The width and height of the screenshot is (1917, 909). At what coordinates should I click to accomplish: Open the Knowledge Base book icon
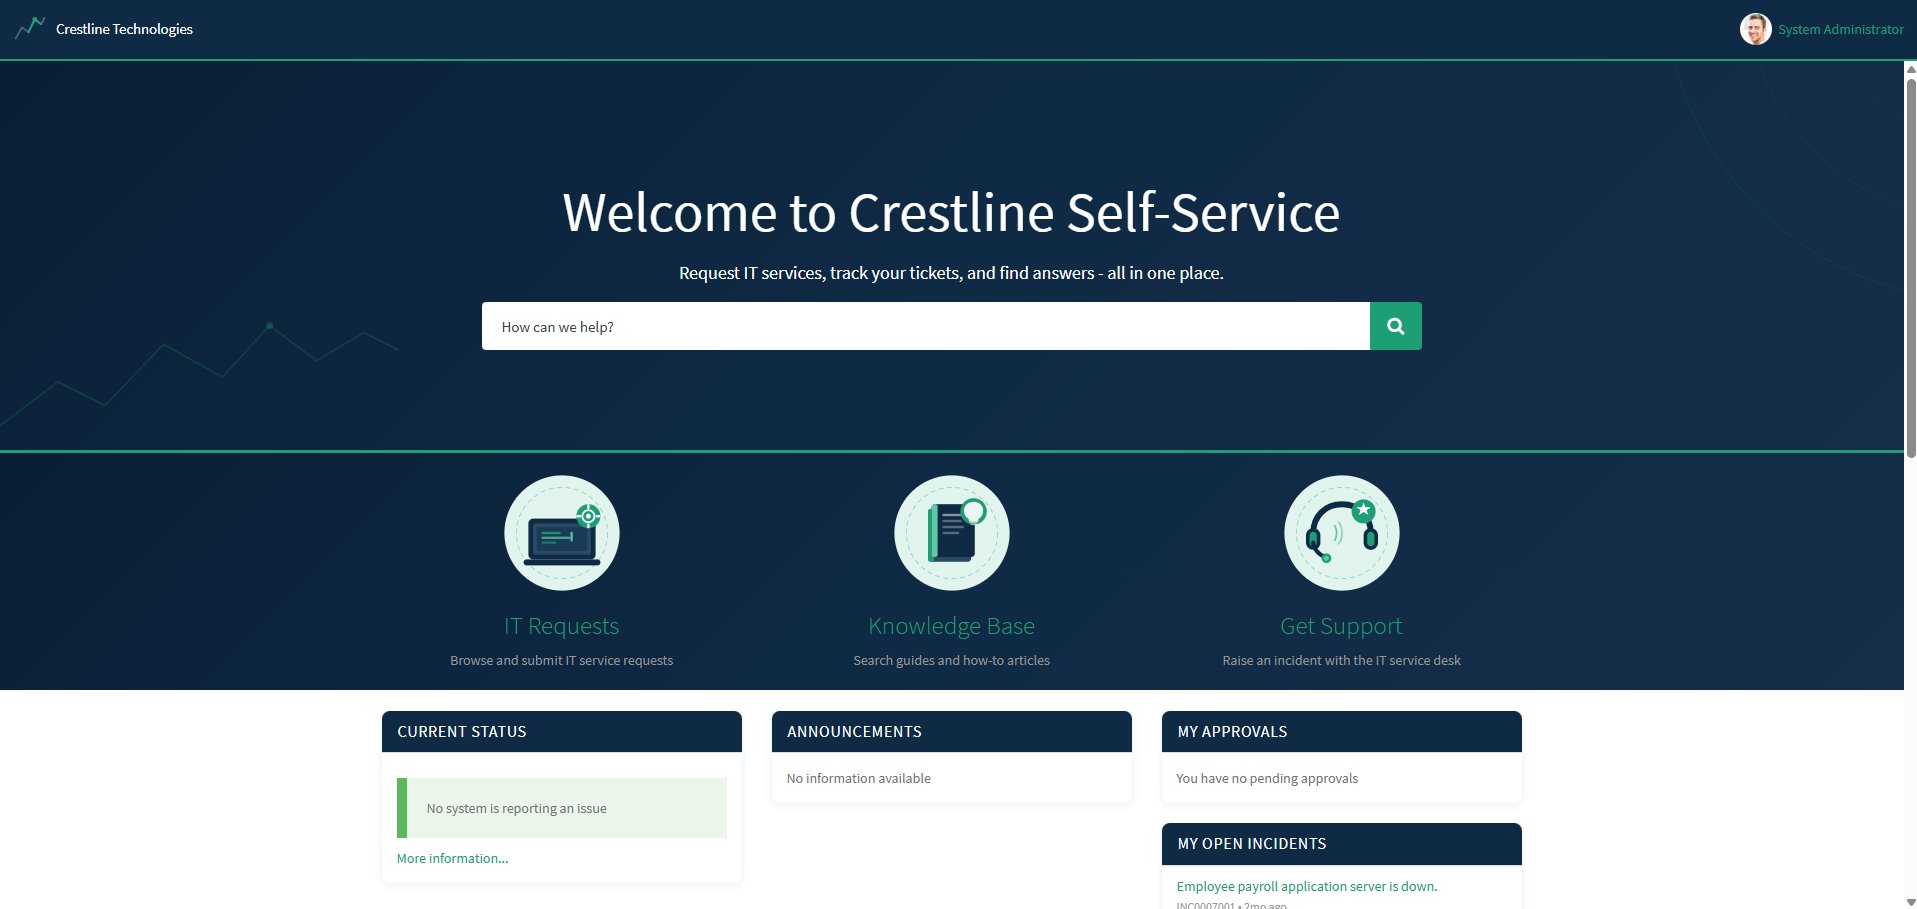952,533
